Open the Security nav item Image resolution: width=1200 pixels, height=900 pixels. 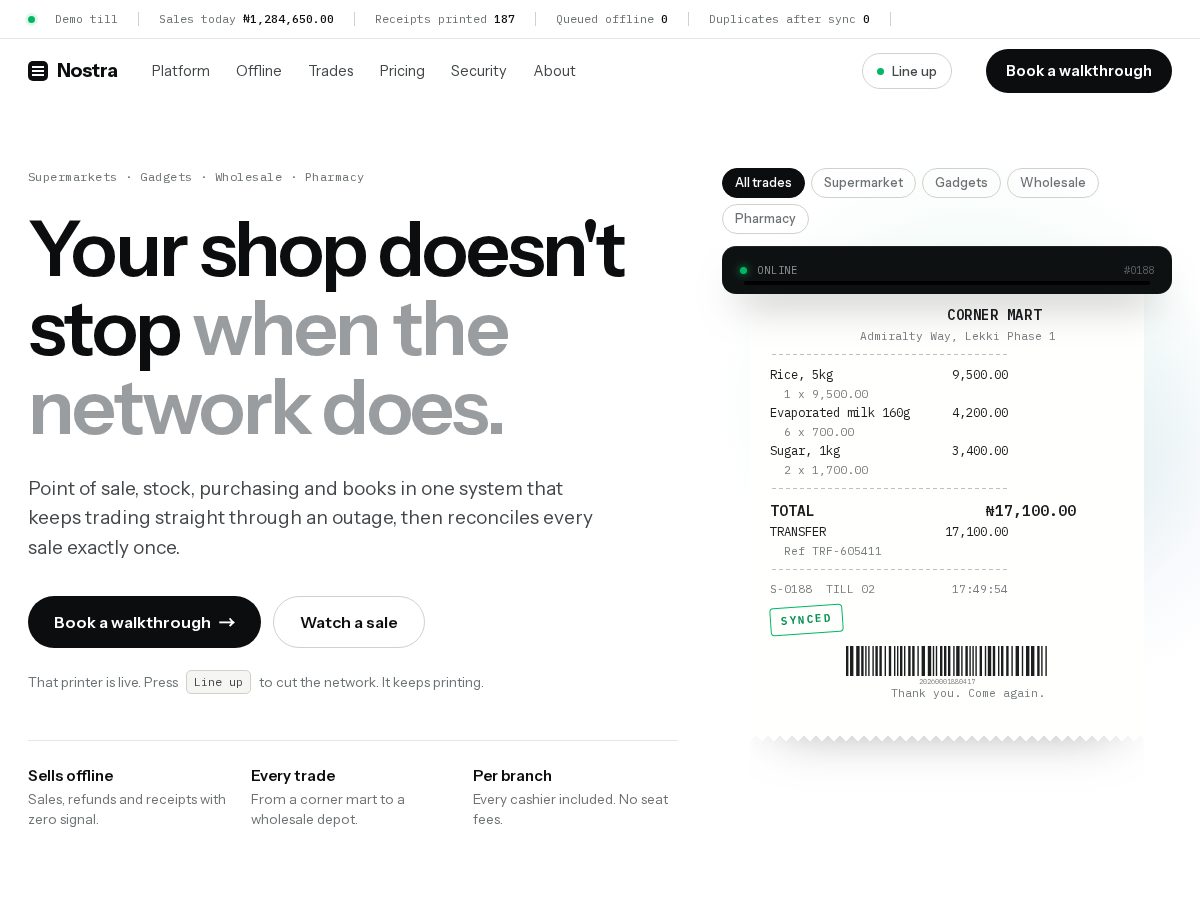click(x=479, y=71)
